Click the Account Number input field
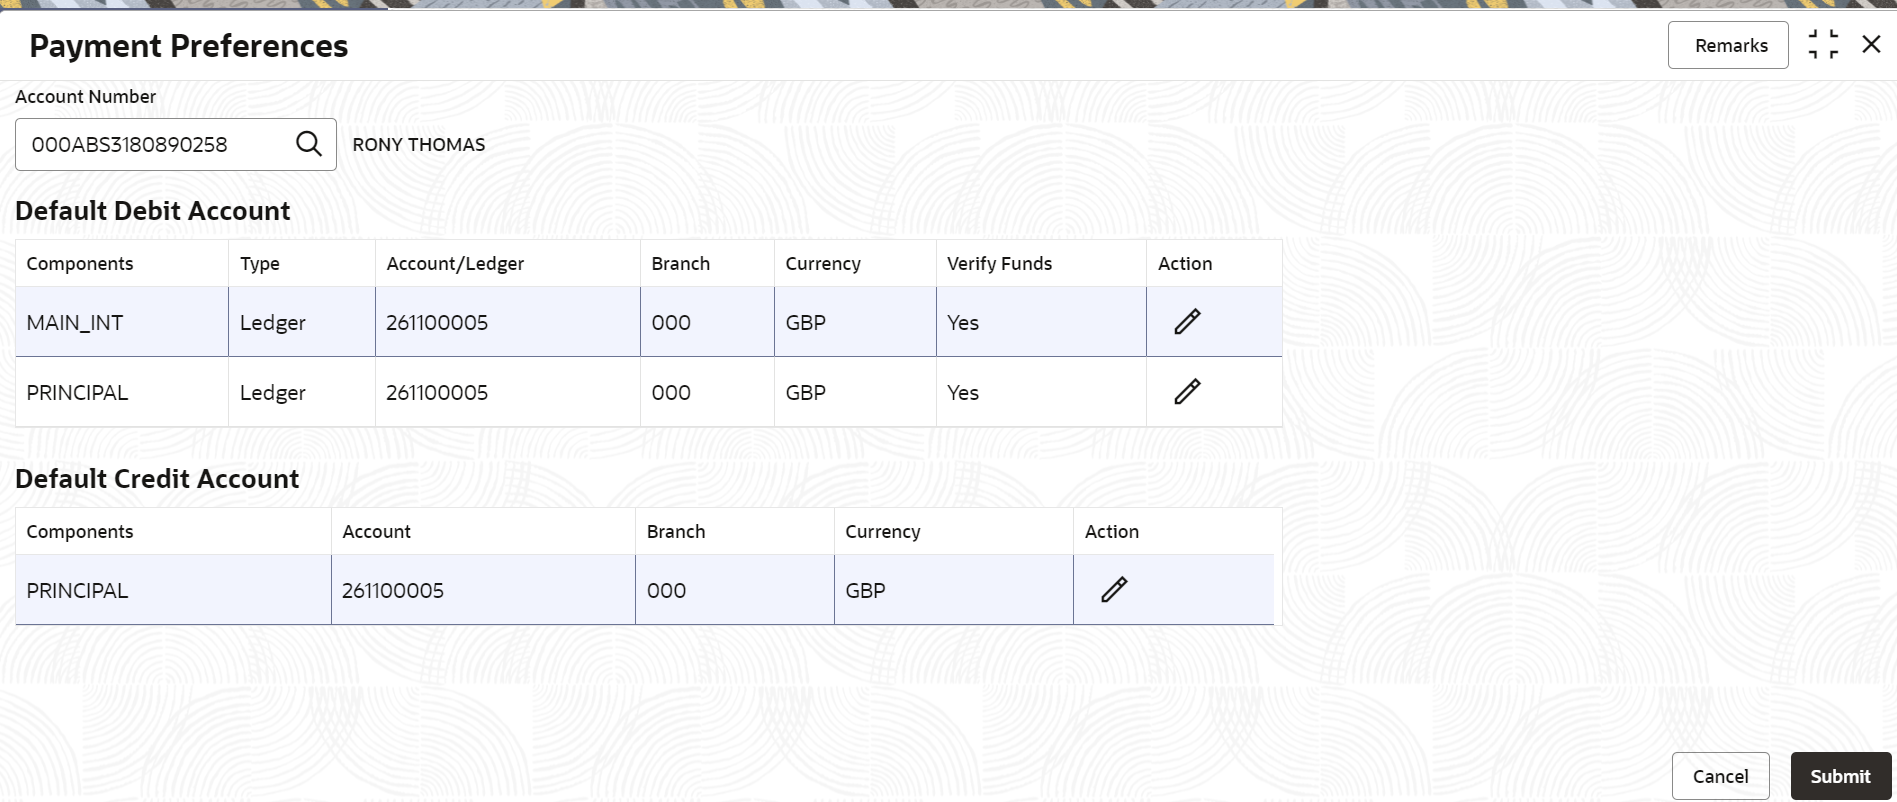The width and height of the screenshot is (1897, 802). point(155,144)
